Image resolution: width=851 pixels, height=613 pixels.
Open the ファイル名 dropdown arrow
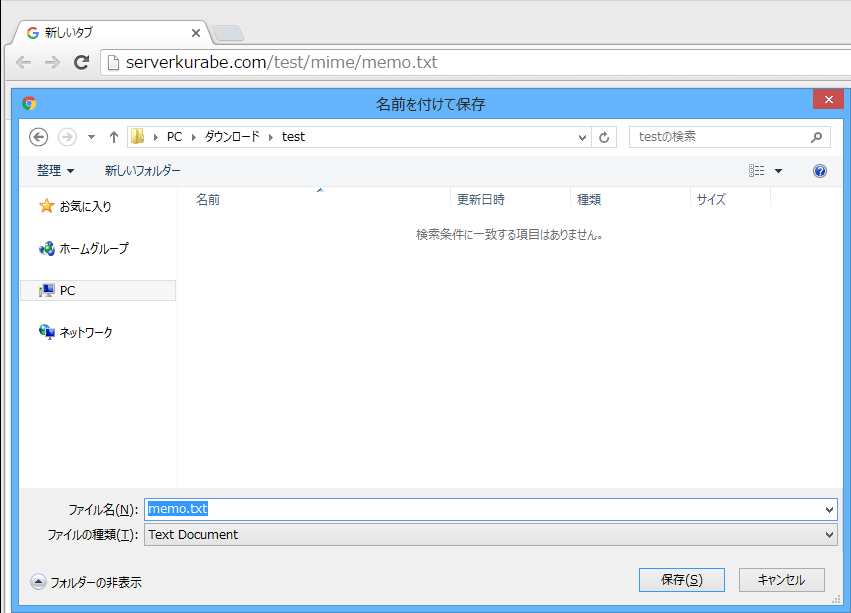coord(829,509)
